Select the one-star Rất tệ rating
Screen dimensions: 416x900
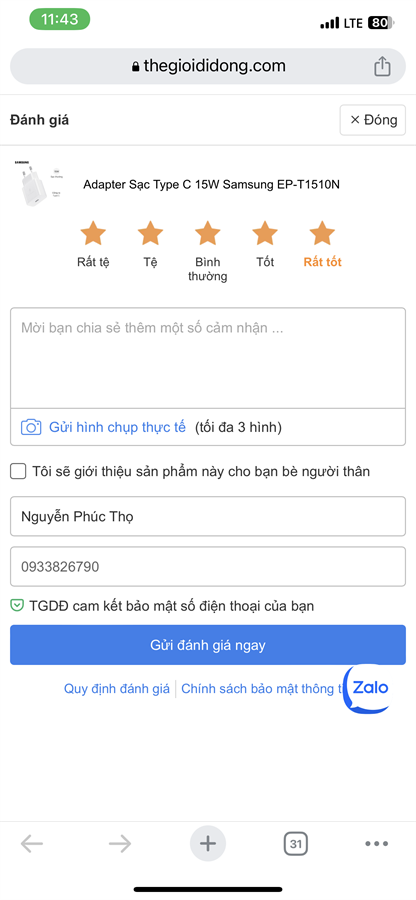(93, 234)
